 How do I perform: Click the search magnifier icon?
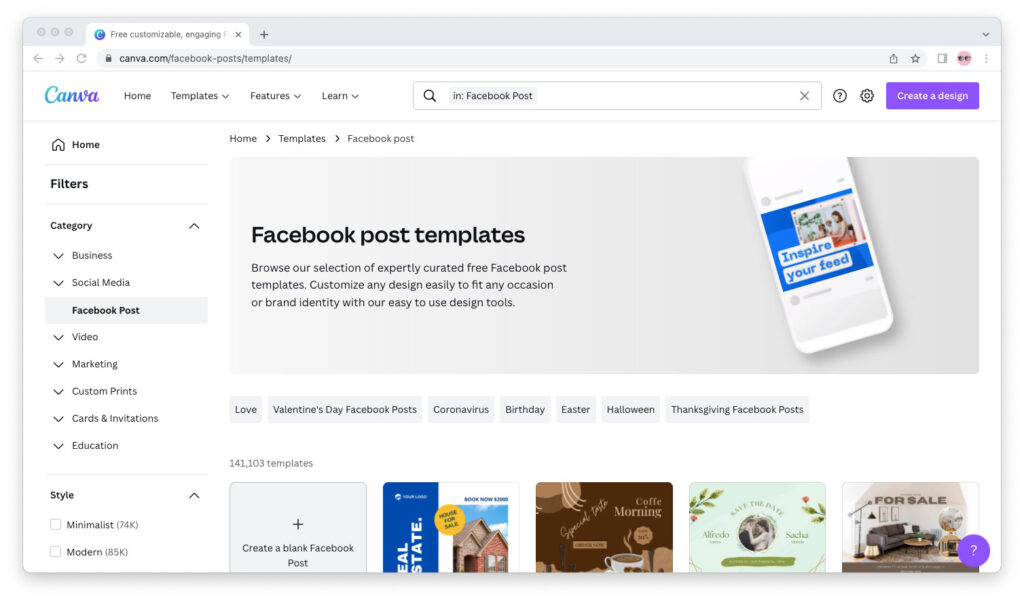pos(429,95)
